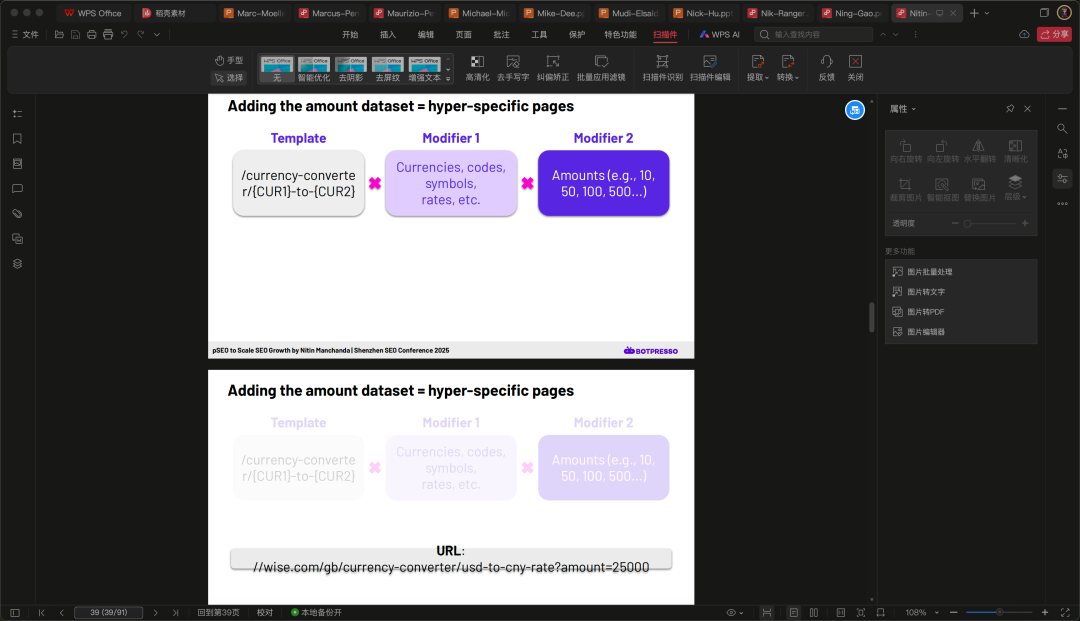Open the 保护 ribbon tab
1080x621 pixels.
[577, 34]
